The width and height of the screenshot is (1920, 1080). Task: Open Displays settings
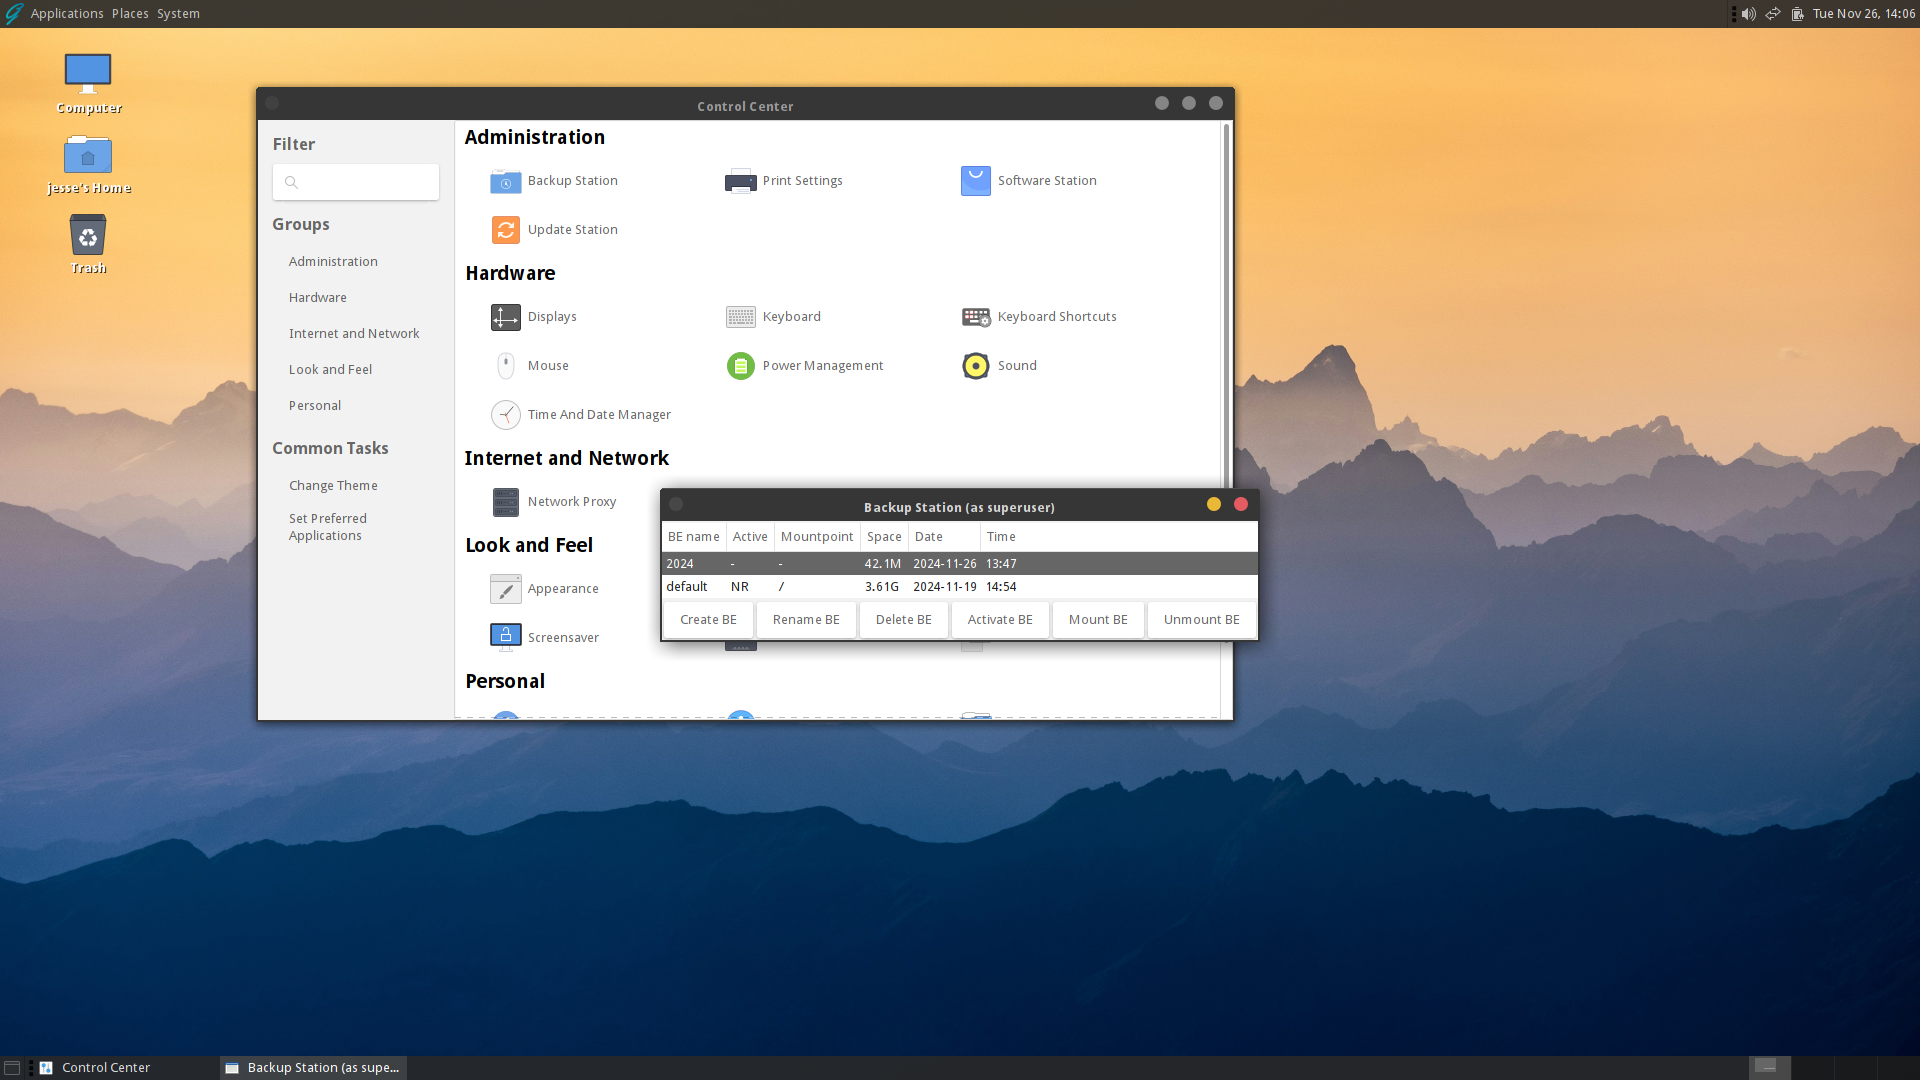[534, 317]
